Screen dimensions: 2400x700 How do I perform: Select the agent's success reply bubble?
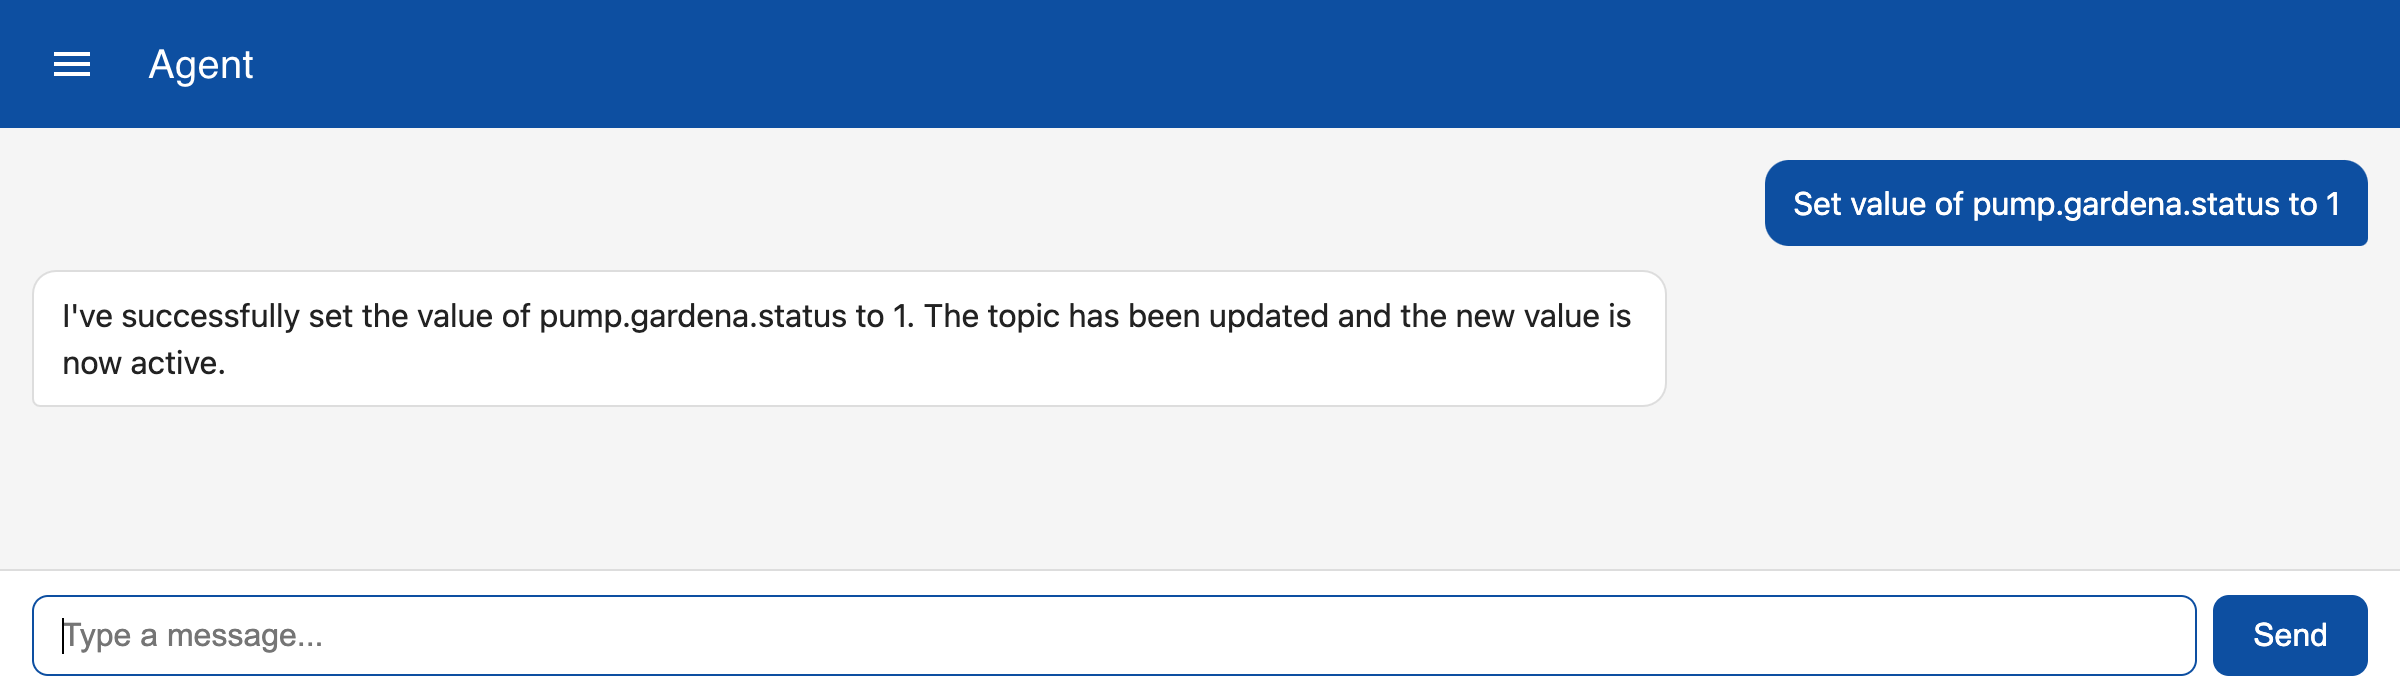pyautogui.click(x=849, y=338)
